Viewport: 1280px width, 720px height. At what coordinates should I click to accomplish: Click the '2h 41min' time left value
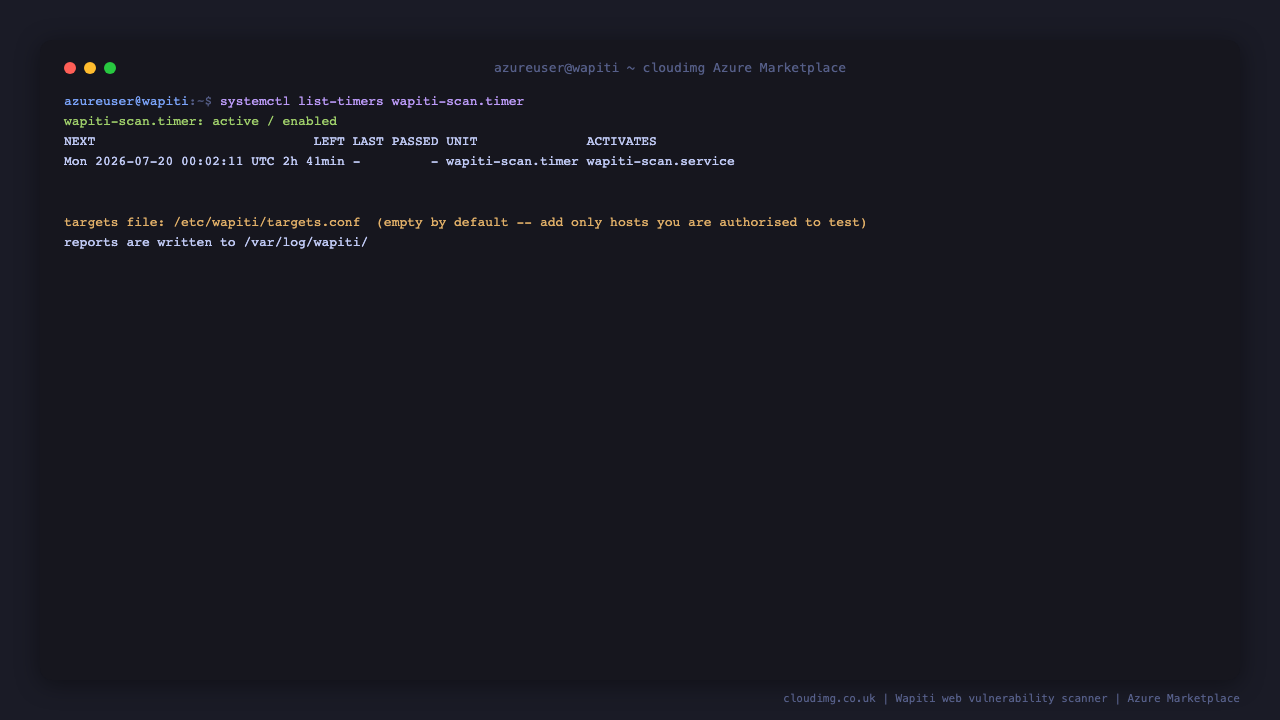click(314, 162)
